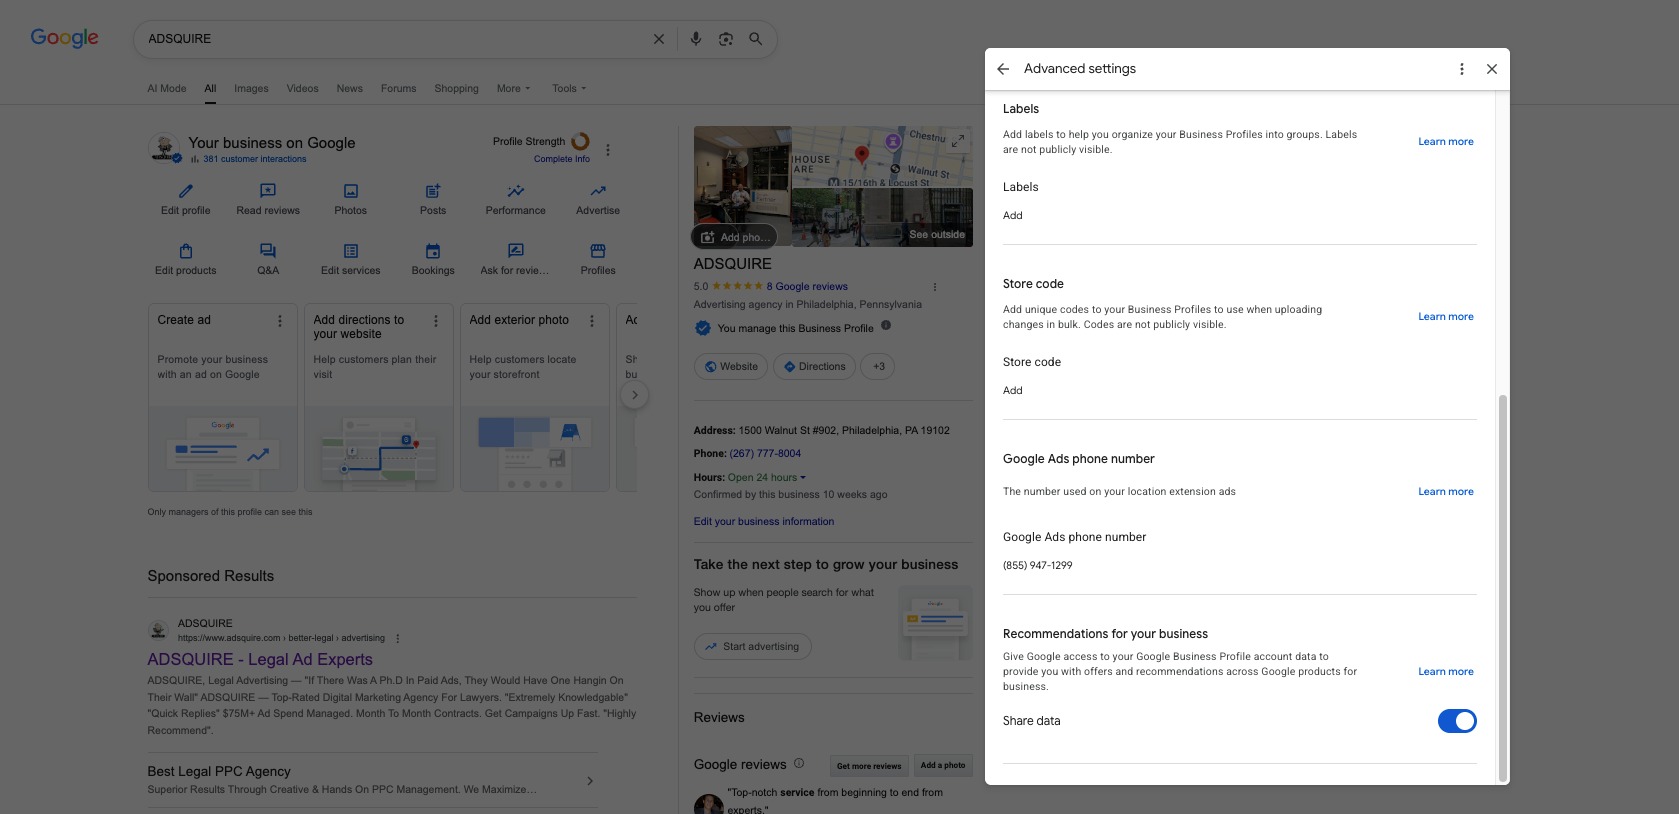
Task: Click the magnifier search button
Action: pyautogui.click(x=756, y=39)
